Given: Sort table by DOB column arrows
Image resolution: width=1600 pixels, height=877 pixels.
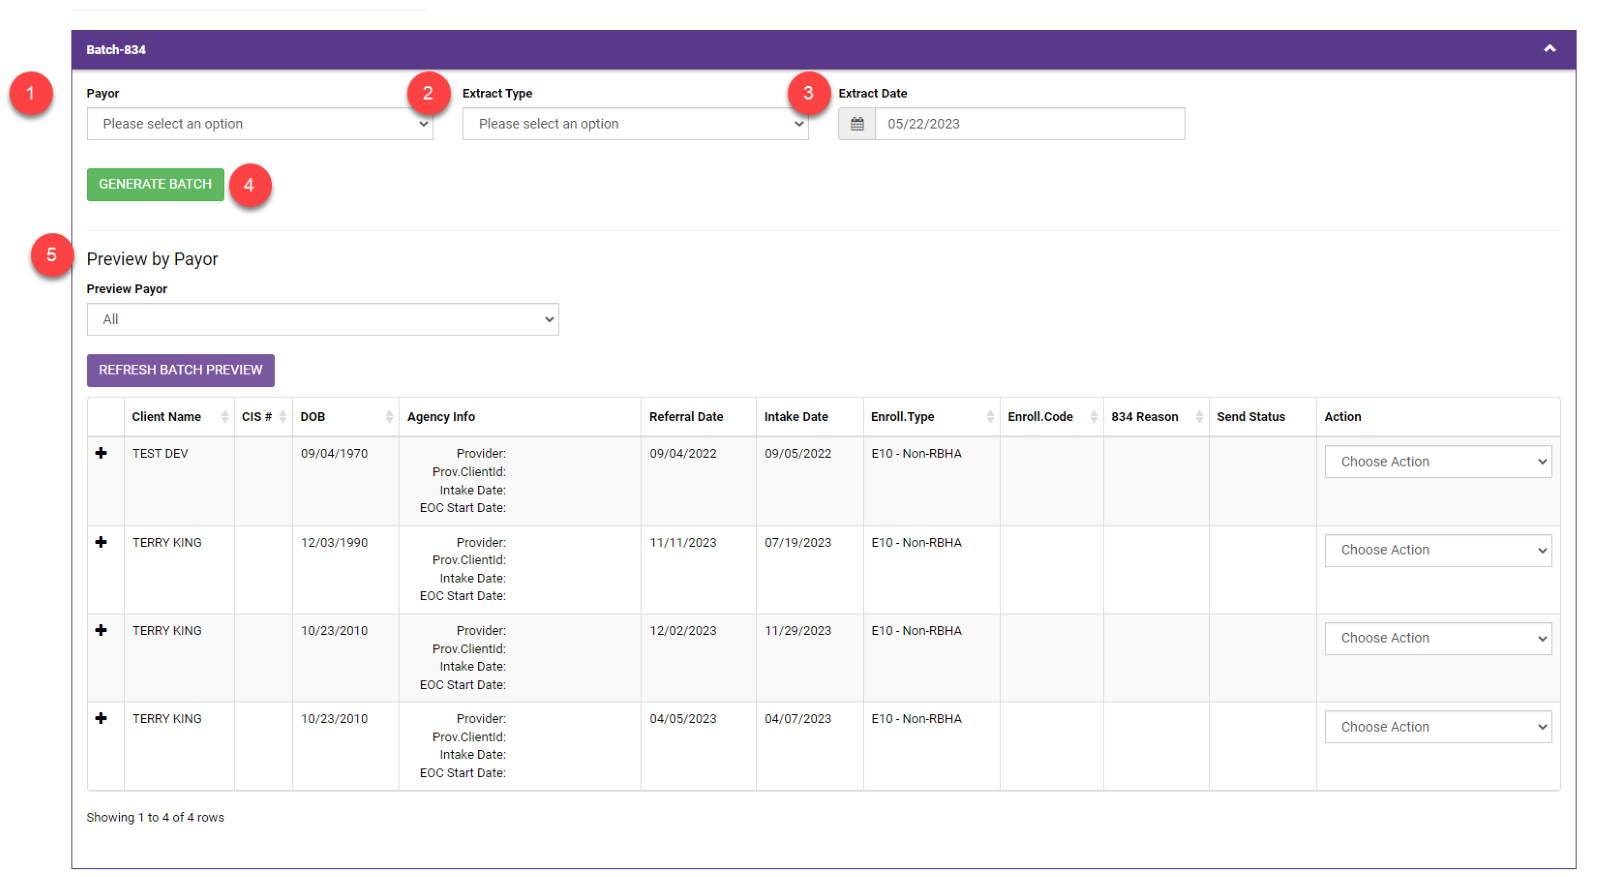Looking at the screenshot, I should [389, 417].
